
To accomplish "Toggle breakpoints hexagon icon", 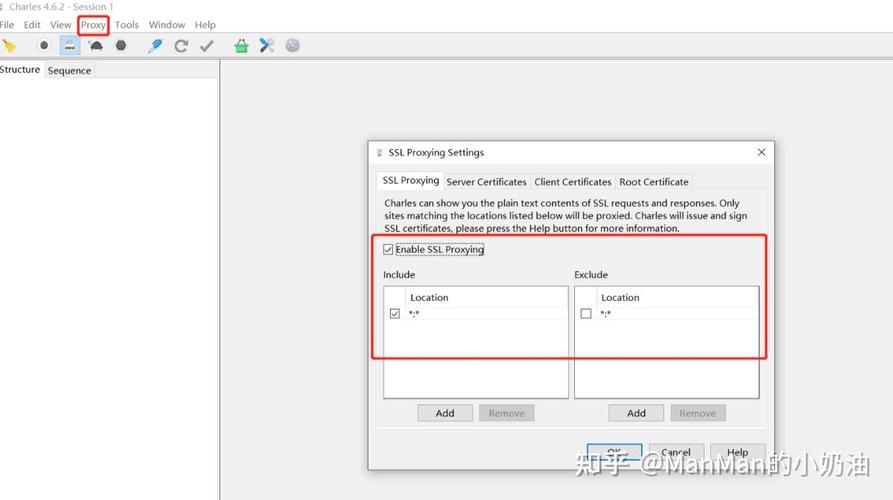I will 121,46.
